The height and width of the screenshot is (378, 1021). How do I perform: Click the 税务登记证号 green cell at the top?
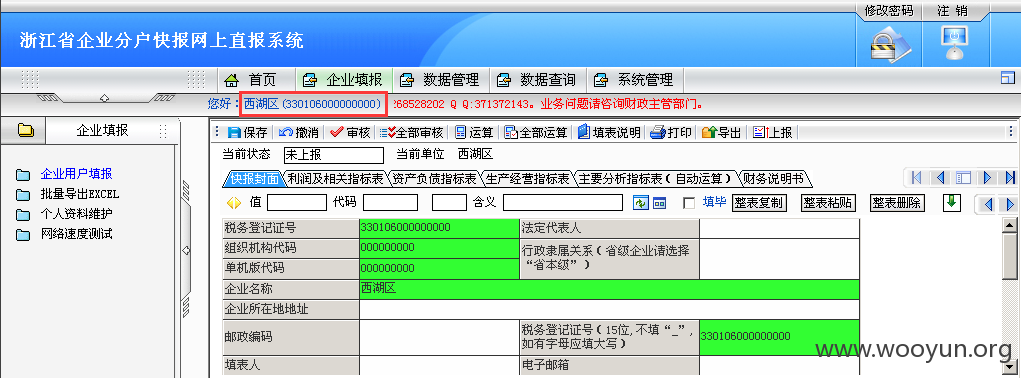click(x=439, y=228)
